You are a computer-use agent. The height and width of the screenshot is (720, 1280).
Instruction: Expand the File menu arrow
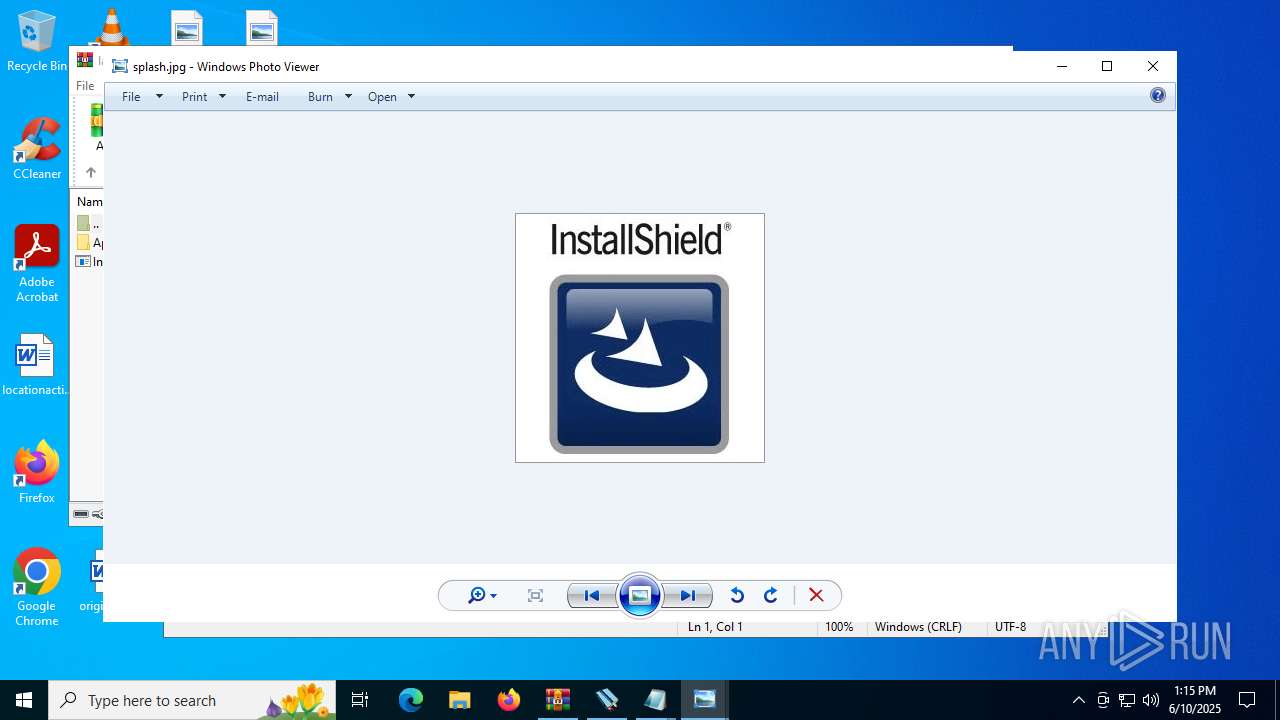point(159,97)
